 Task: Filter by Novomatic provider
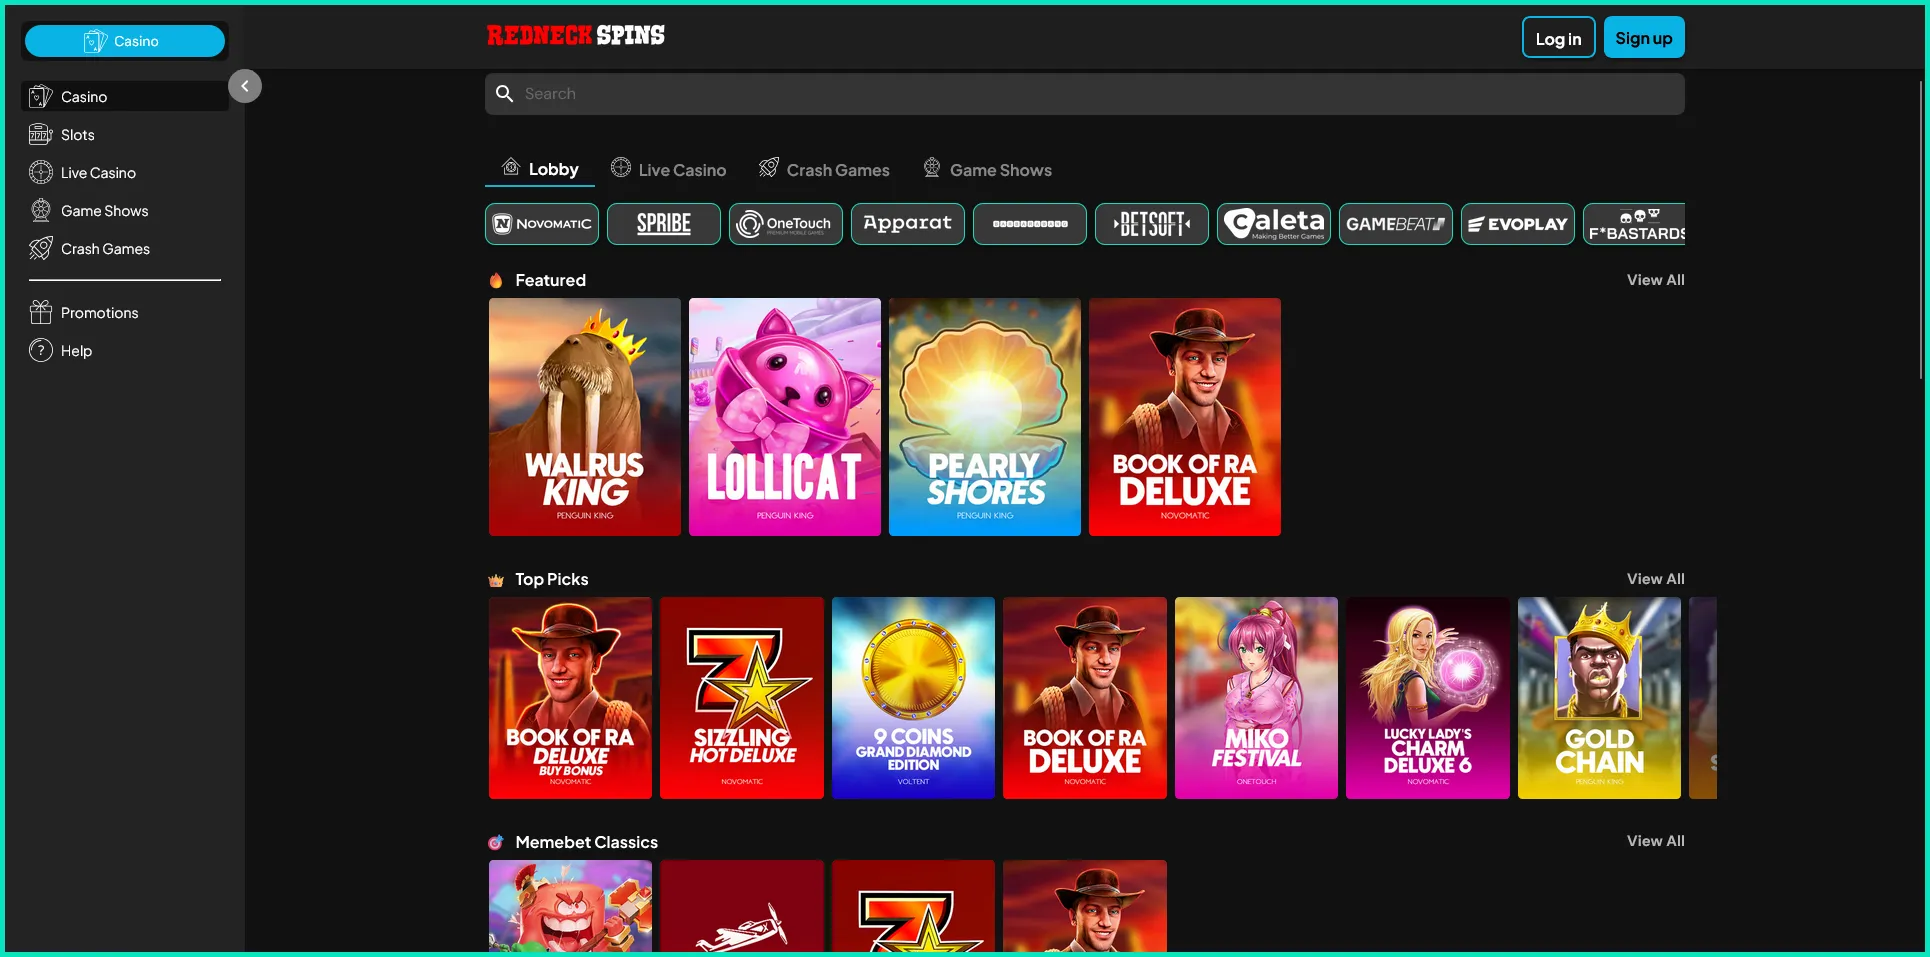542,224
